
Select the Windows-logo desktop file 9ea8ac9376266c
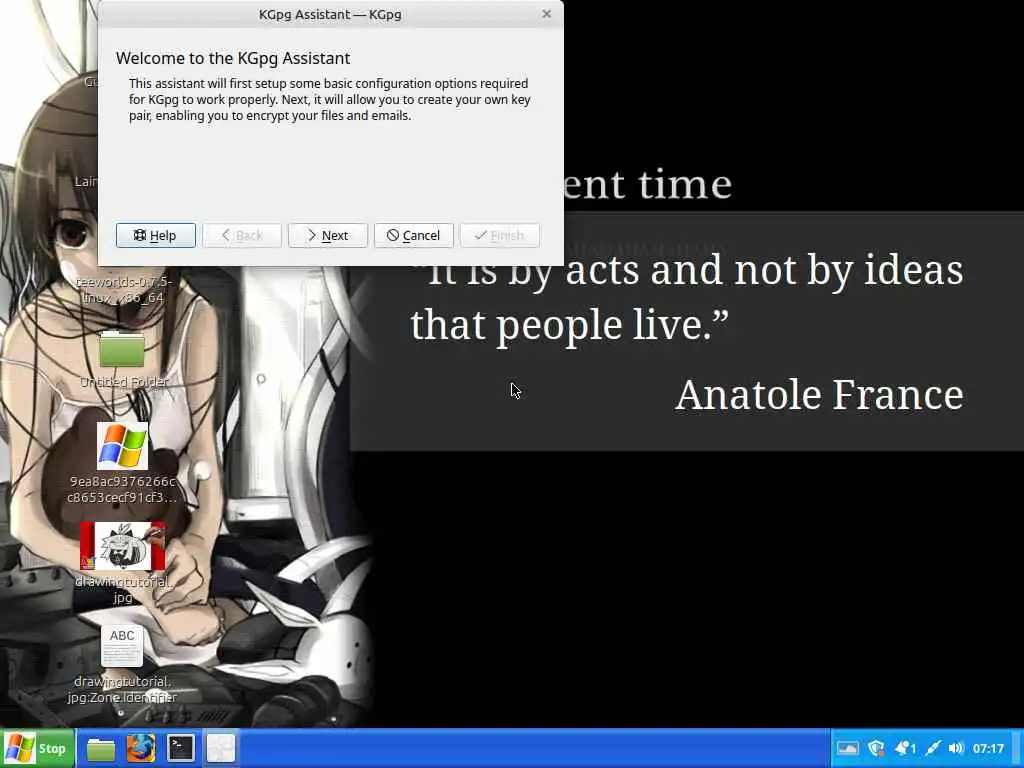pos(122,463)
